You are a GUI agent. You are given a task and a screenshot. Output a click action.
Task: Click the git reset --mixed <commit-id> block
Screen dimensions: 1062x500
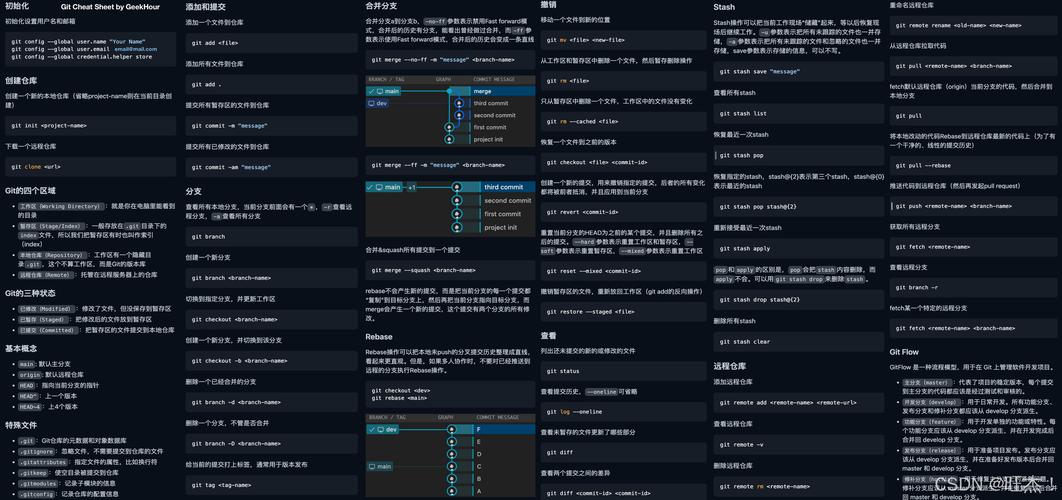623,271
